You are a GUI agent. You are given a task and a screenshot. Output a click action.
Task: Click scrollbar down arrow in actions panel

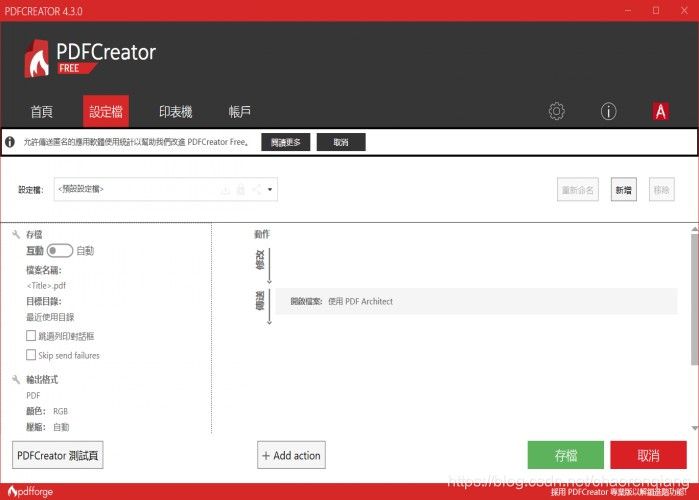click(x=695, y=428)
